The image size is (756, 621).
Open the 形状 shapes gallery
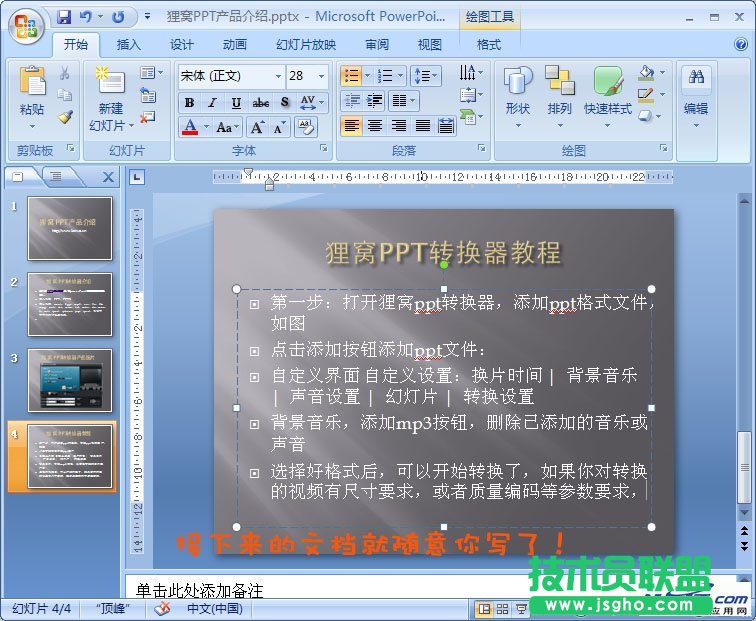click(x=518, y=96)
